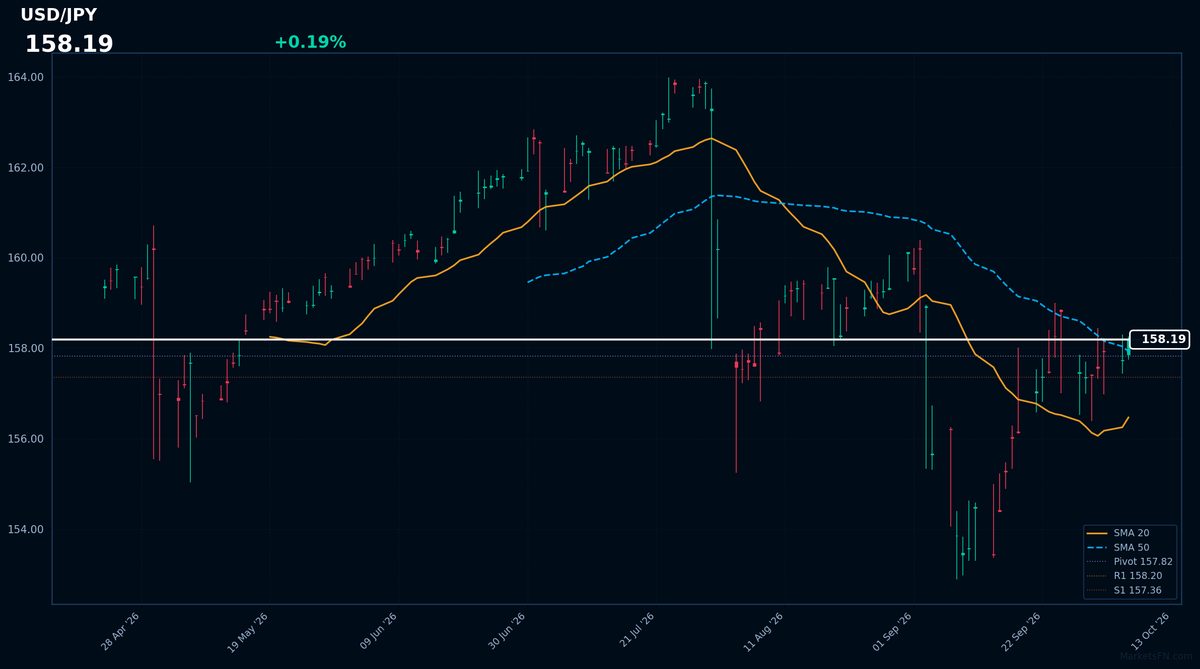This screenshot has width=1200, height=669.
Task: Click the 160.00 price axis label
Action: [x=25, y=258]
